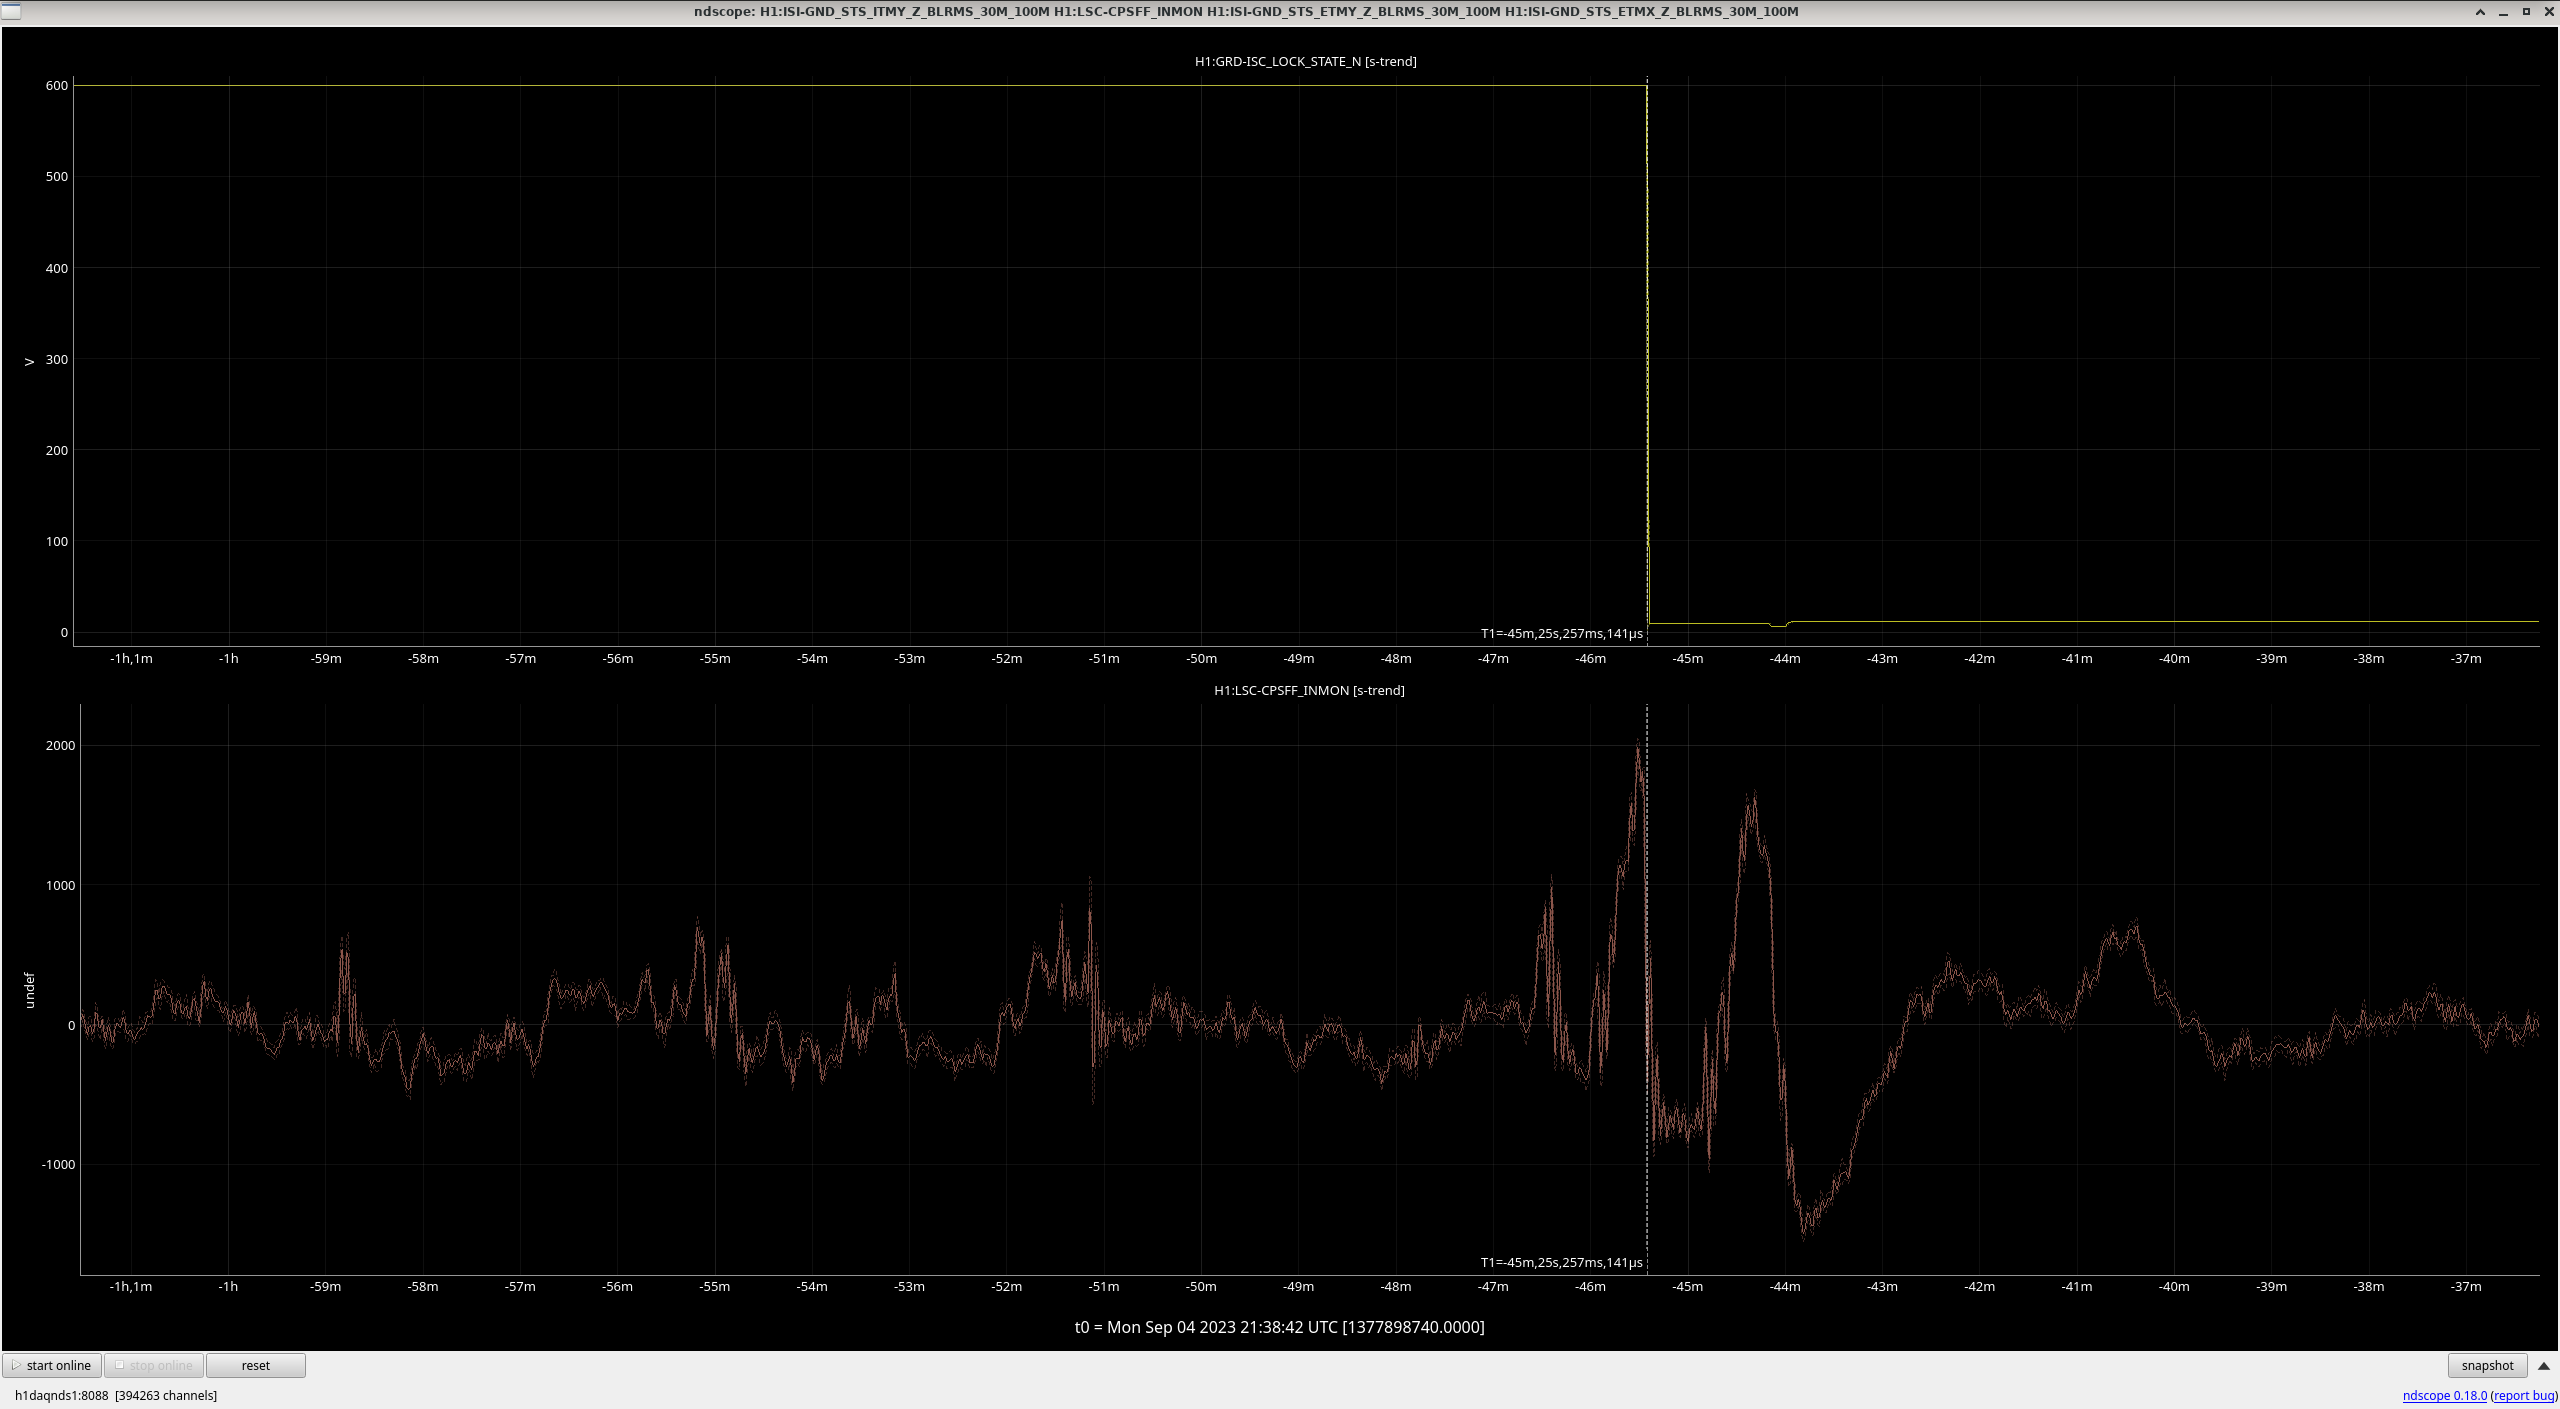
Task: Click the 1000 tick on bottom plot y-axis
Action: pyautogui.click(x=60, y=885)
